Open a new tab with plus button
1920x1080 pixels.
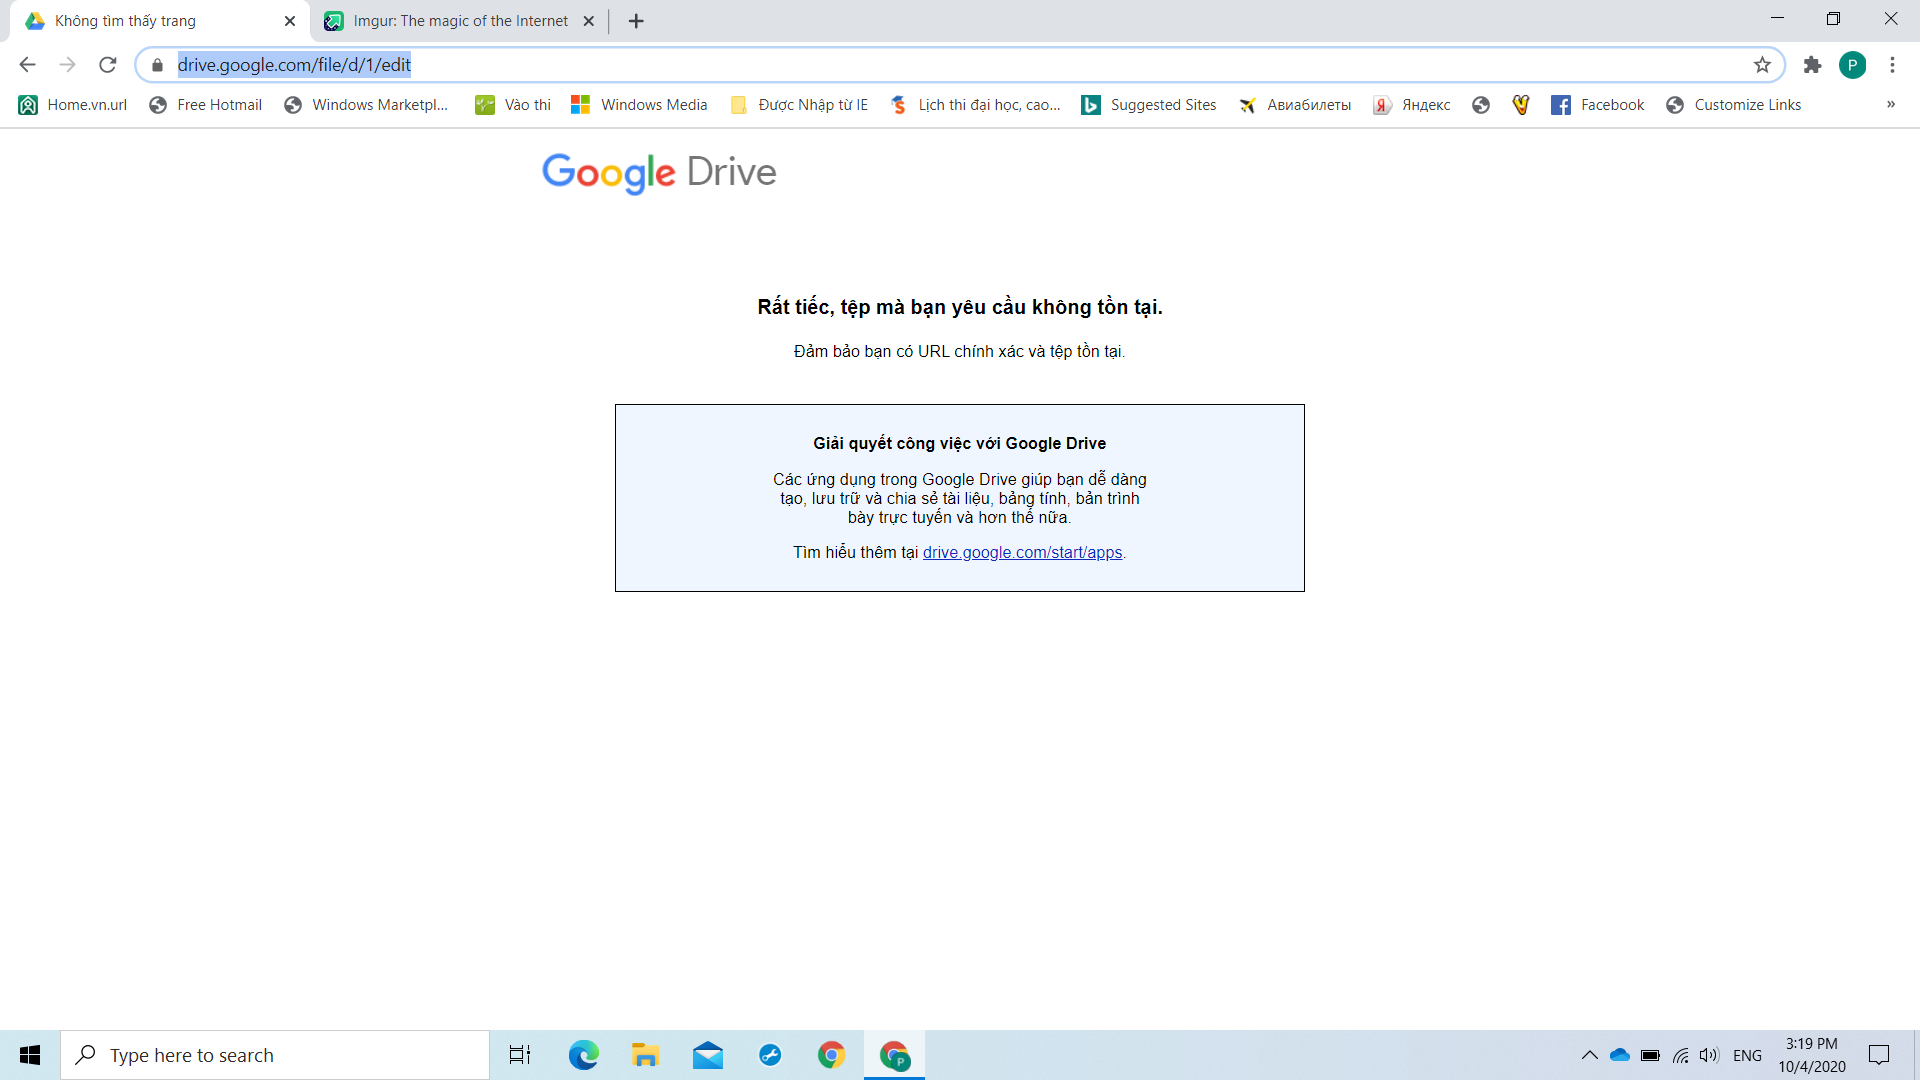click(x=636, y=21)
